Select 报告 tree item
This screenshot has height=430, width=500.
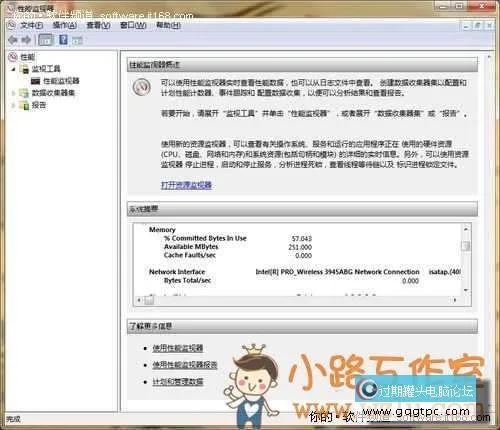pyautogui.click(x=39, y=105)
